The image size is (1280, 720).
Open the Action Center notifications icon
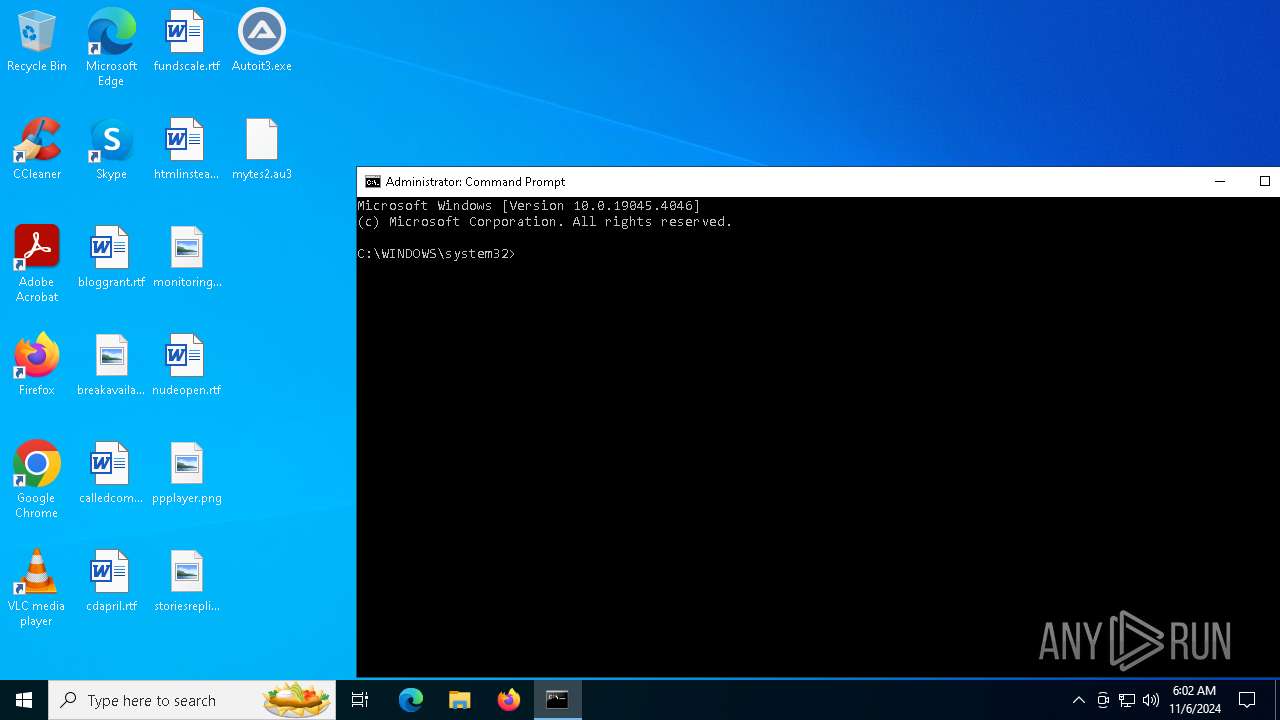pyautogui.click(x=1247, y=700)
